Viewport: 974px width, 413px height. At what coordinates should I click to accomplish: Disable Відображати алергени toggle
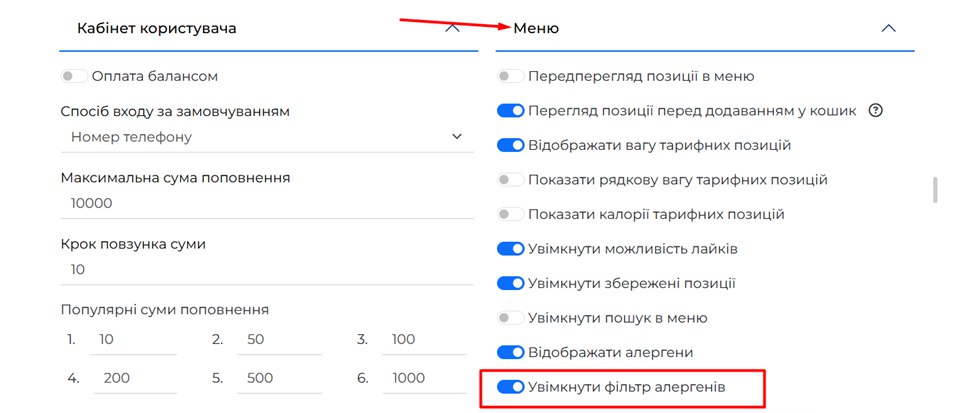[x=510, y=352]
